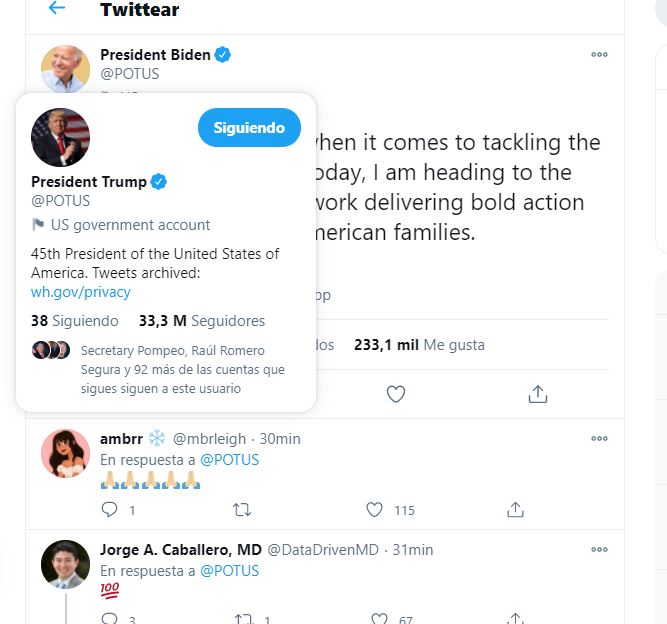View the 38 Siguiendo accounts list
This screenshot has height=624, width=667.
[x=74, y=321]
